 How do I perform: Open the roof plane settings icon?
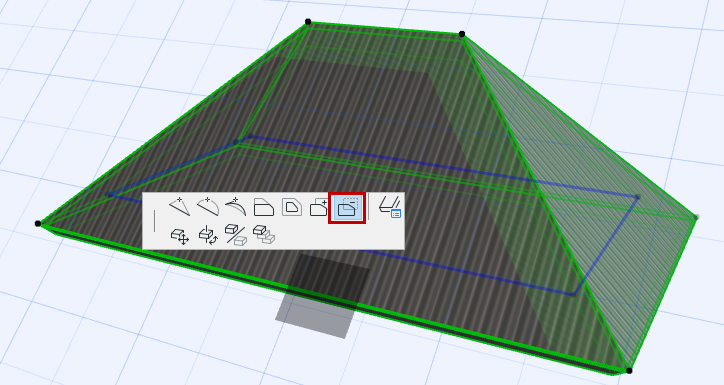[x=390, y=207]
